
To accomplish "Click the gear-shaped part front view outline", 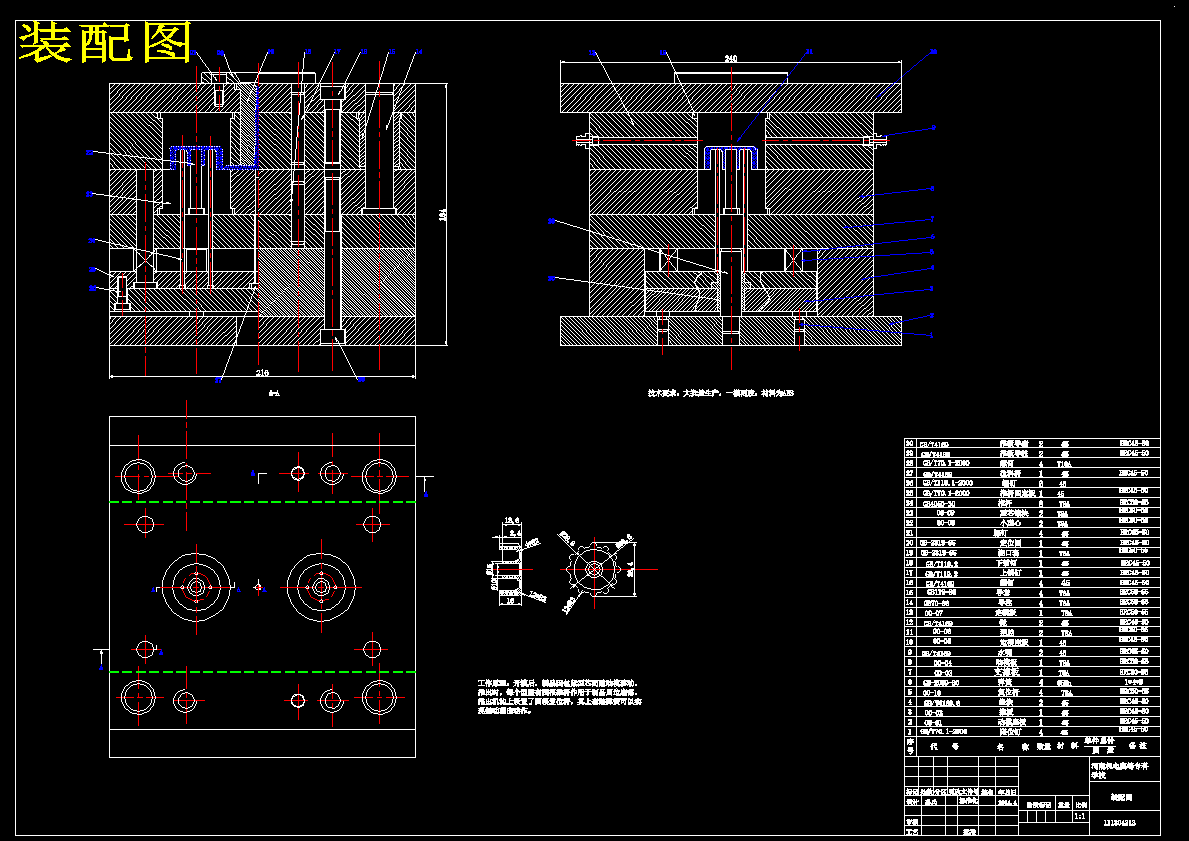I will [594, 568].
